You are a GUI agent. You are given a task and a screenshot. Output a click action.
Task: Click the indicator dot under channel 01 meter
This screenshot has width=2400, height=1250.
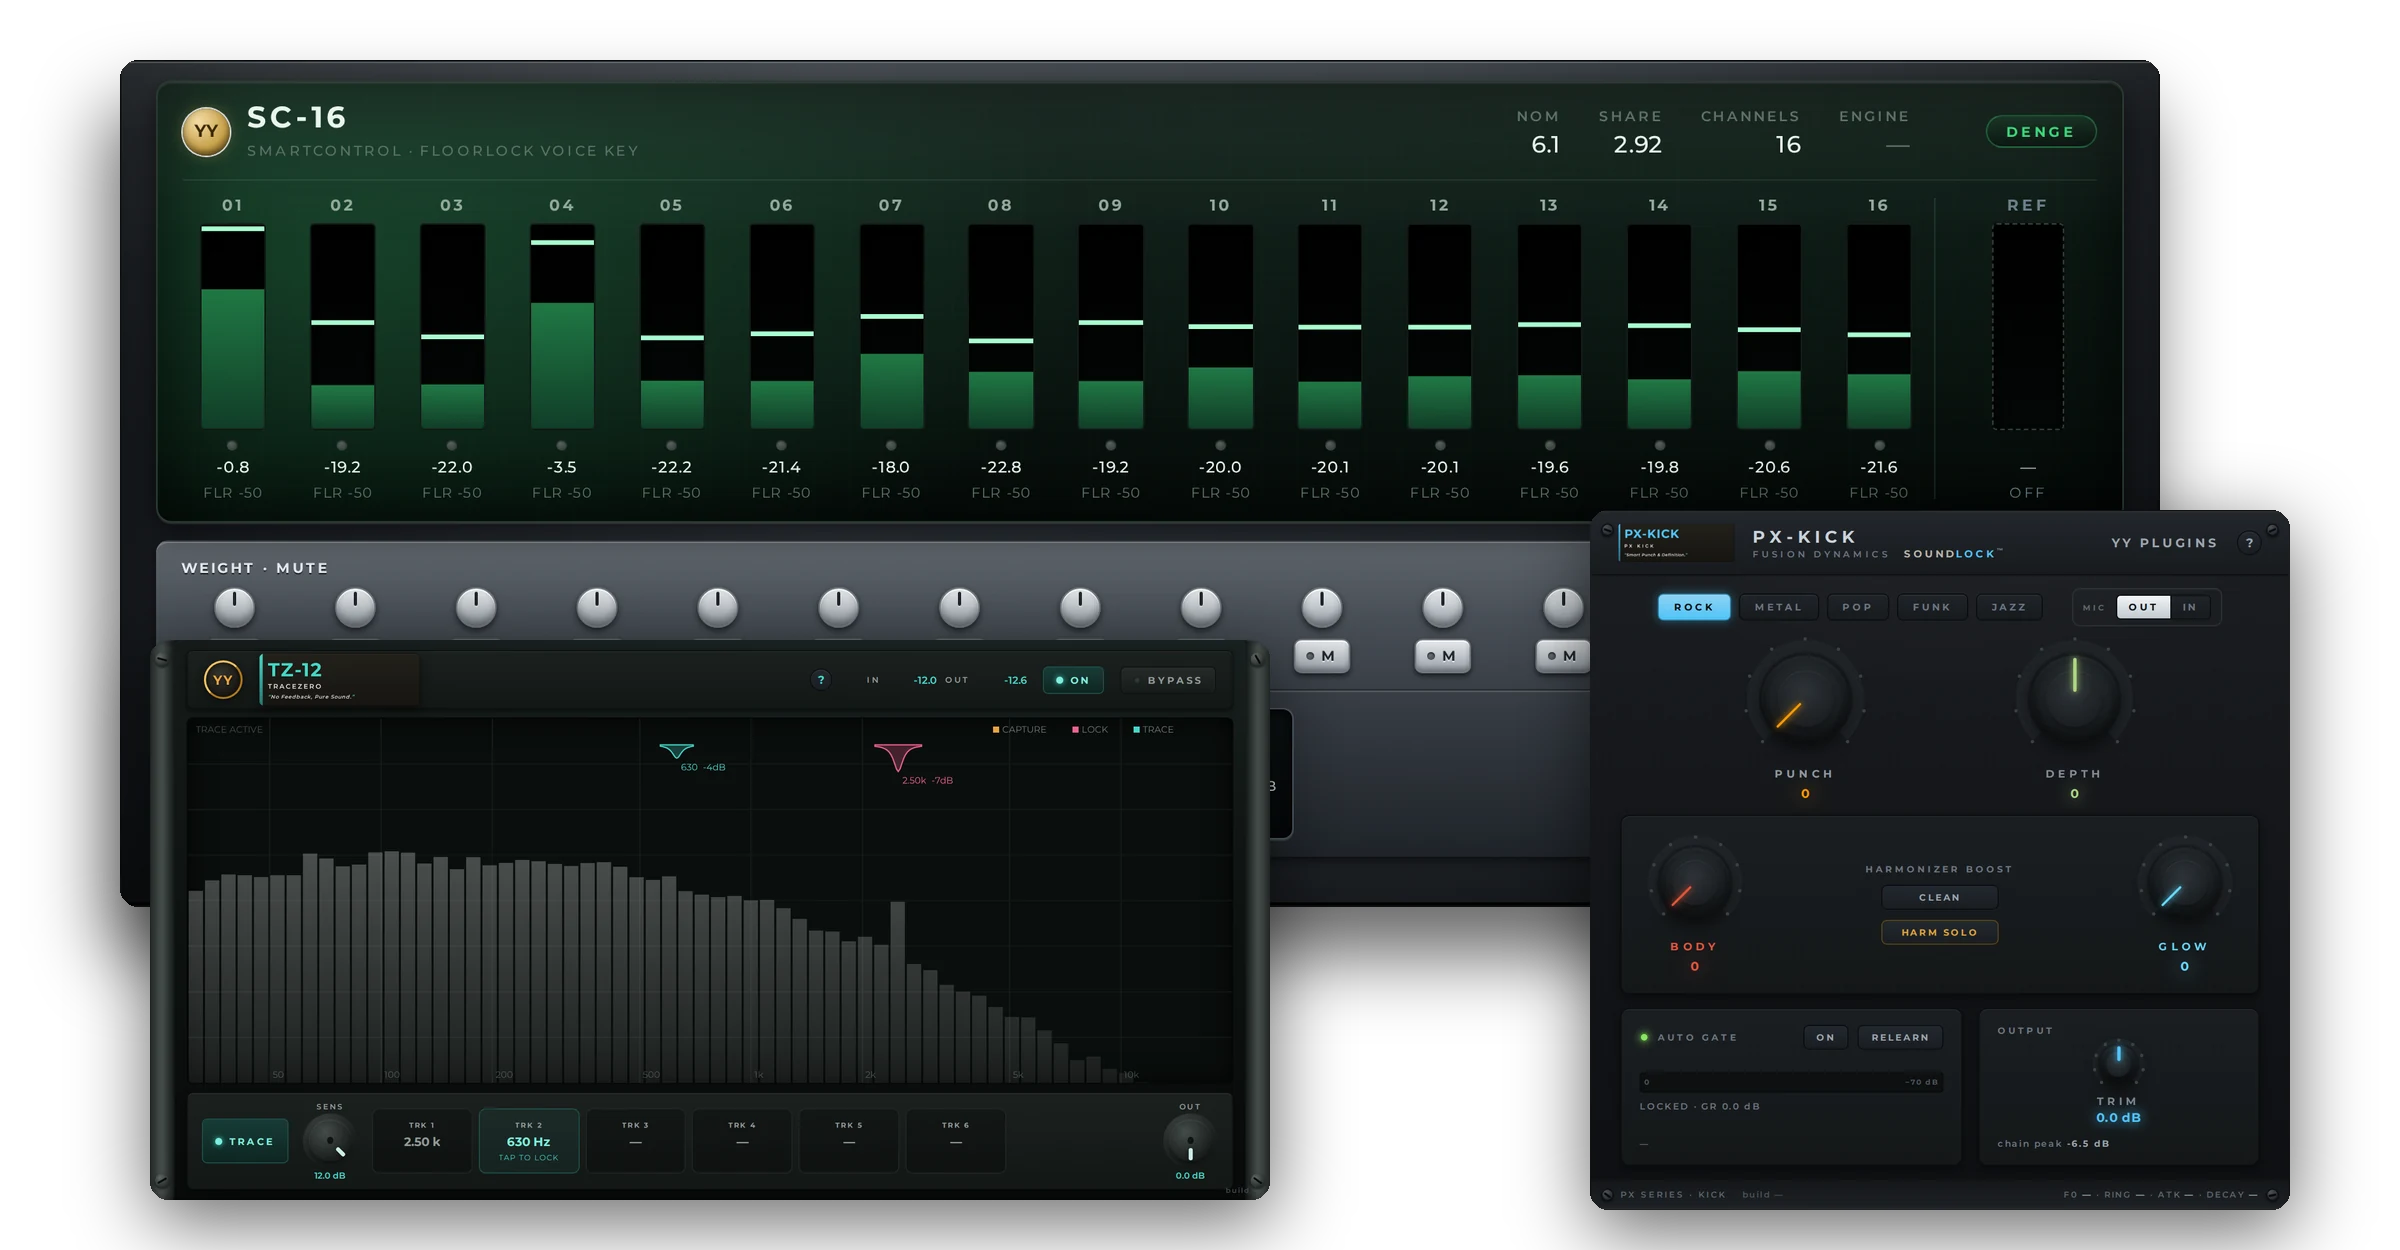tap(232, 446)
